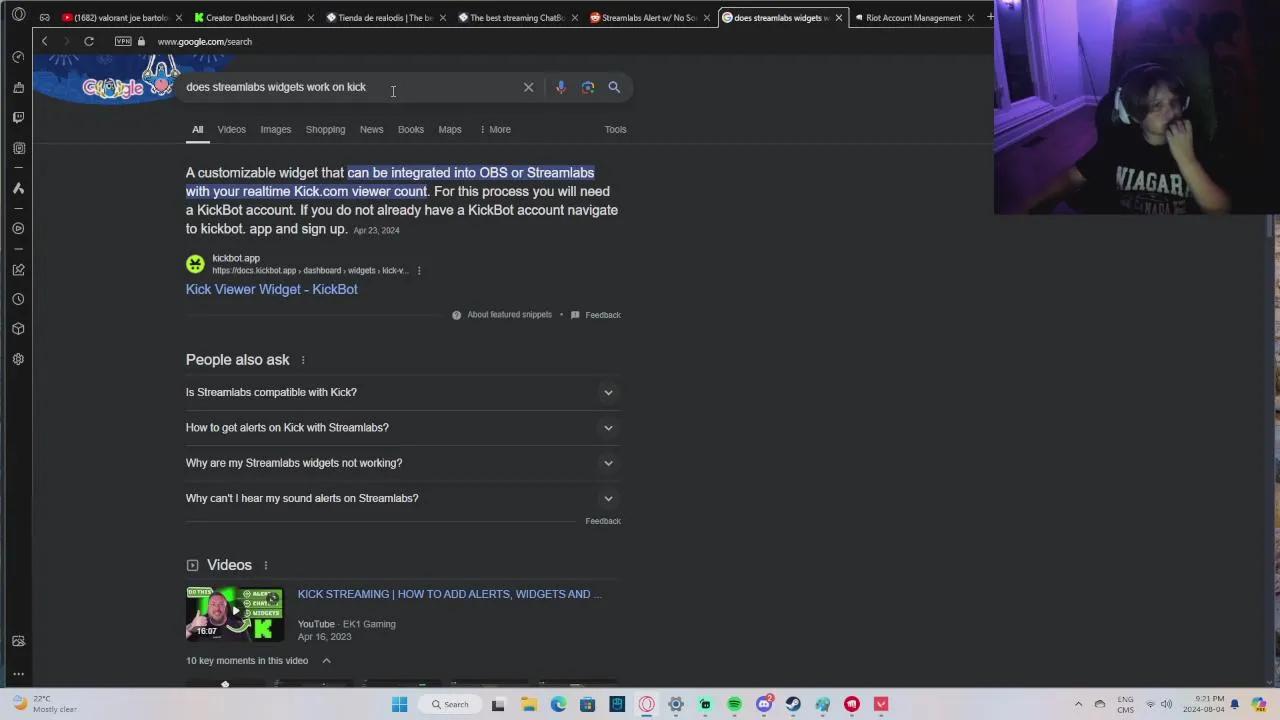Open the GX Cleaner chip icon
Image resolution: width=1280 pixels, height=720 pixels.
(18, 148)
